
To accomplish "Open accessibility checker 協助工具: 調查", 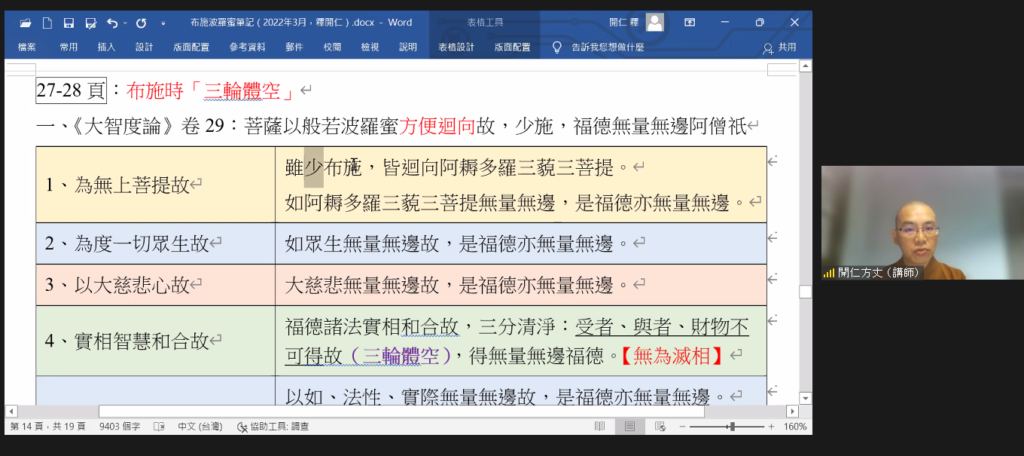I will coord(269,427).
